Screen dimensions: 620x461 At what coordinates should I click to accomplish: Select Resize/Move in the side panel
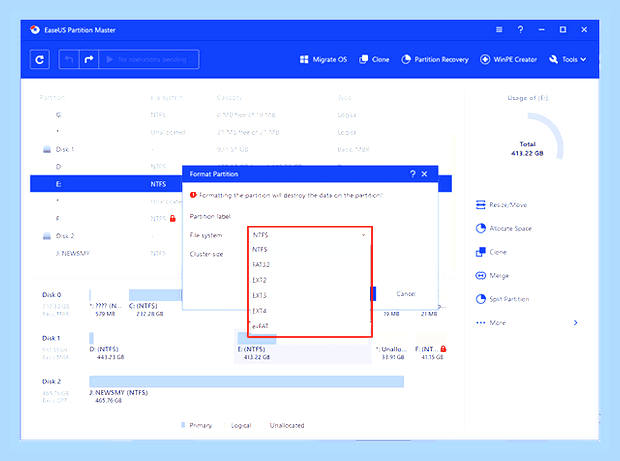coord(501,205)
